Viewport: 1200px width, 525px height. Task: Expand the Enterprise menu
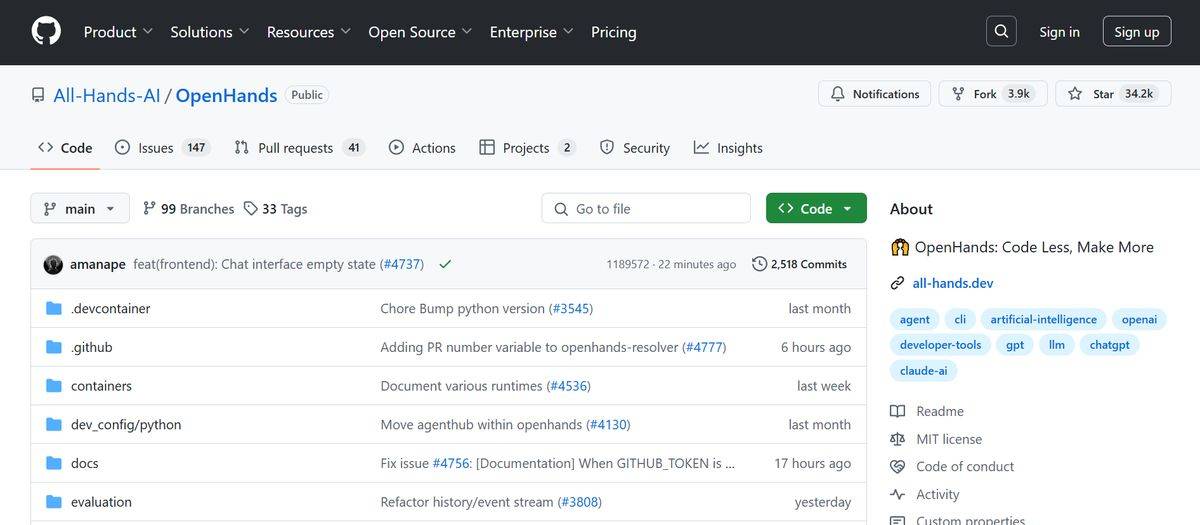[531, 32]
